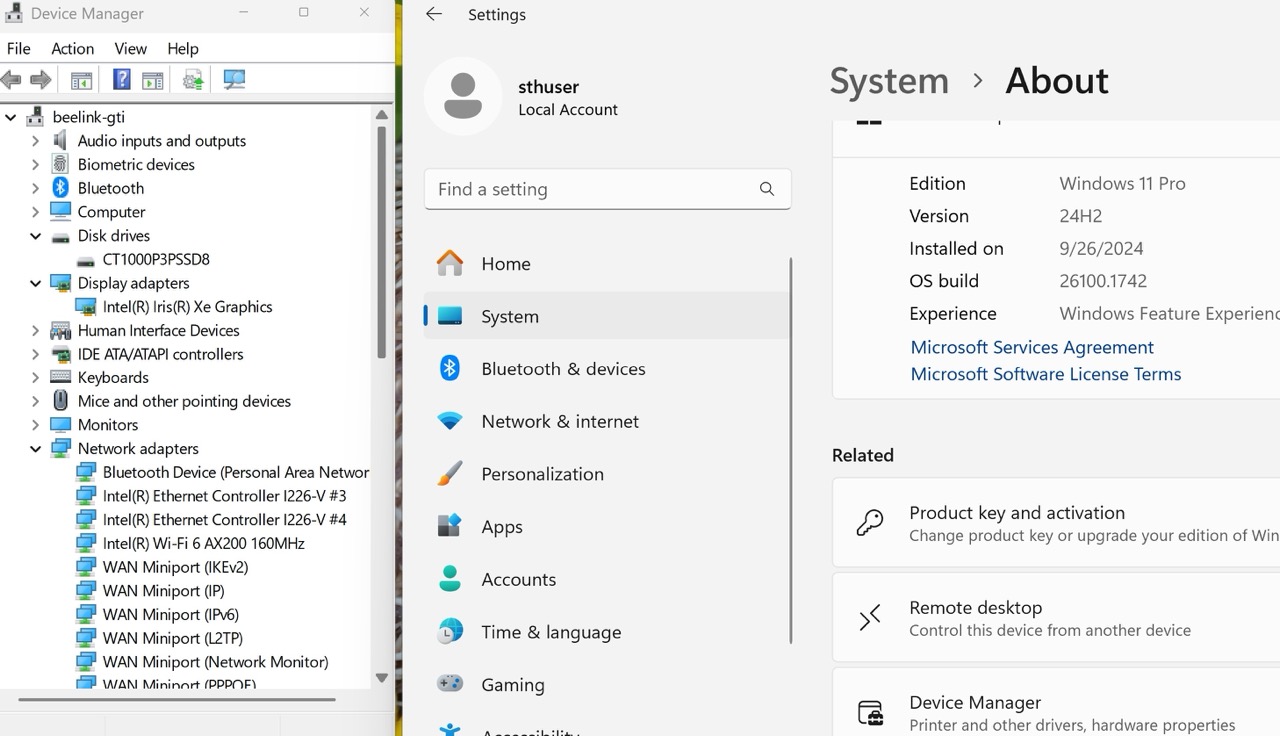
Task: Open the View menu in Device Manager
Action: click(x=130, y=48)
